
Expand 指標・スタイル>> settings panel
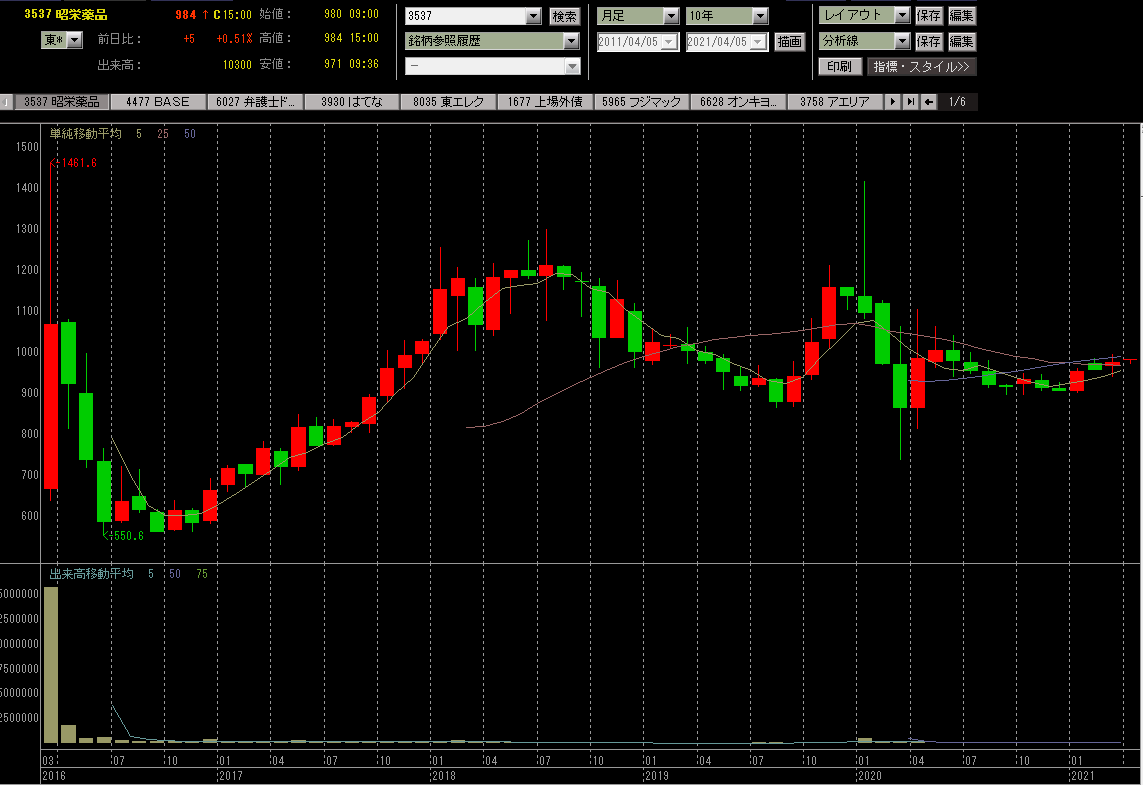tap(921, 67)
